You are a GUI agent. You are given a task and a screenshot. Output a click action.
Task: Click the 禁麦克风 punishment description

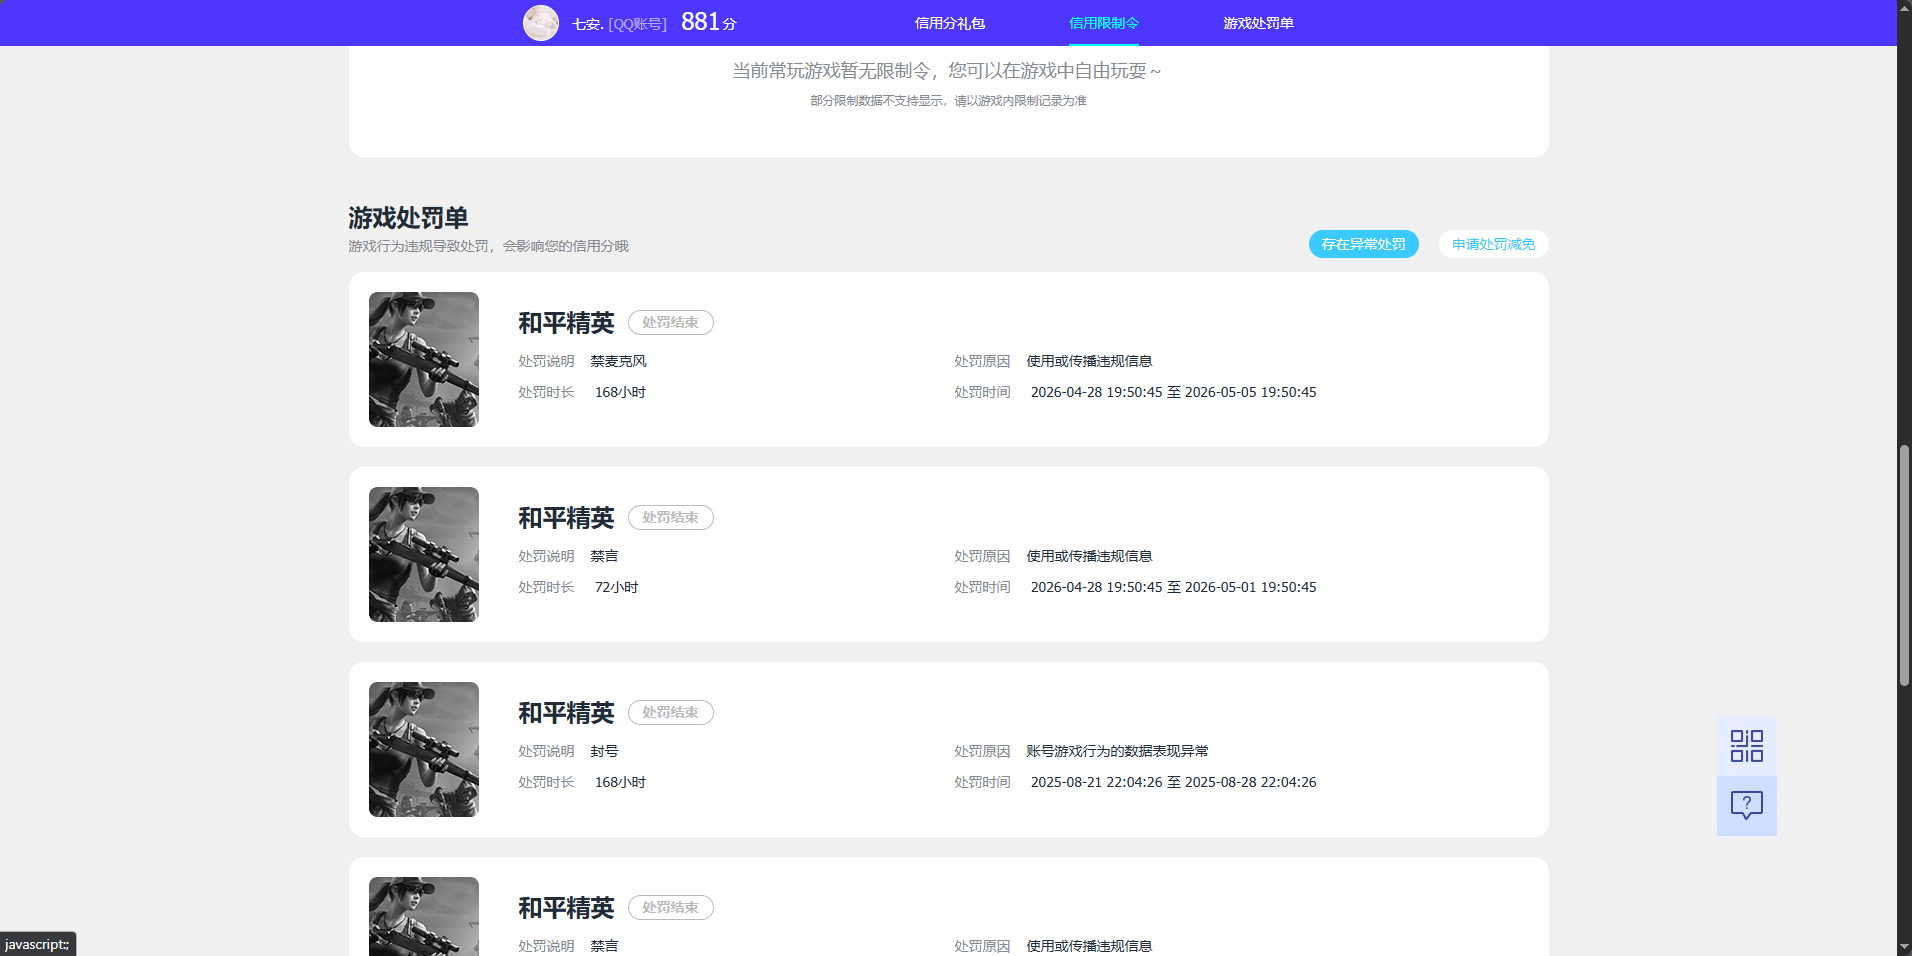click(x=618, y=361)
